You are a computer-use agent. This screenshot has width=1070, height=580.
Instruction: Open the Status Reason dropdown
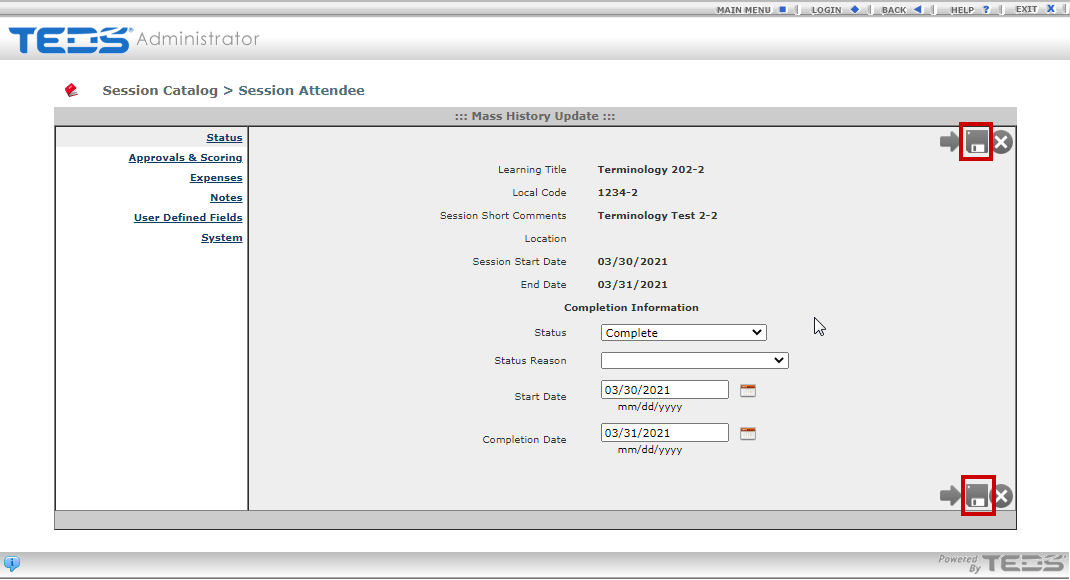pyautogui.click(x=694, y=360)
